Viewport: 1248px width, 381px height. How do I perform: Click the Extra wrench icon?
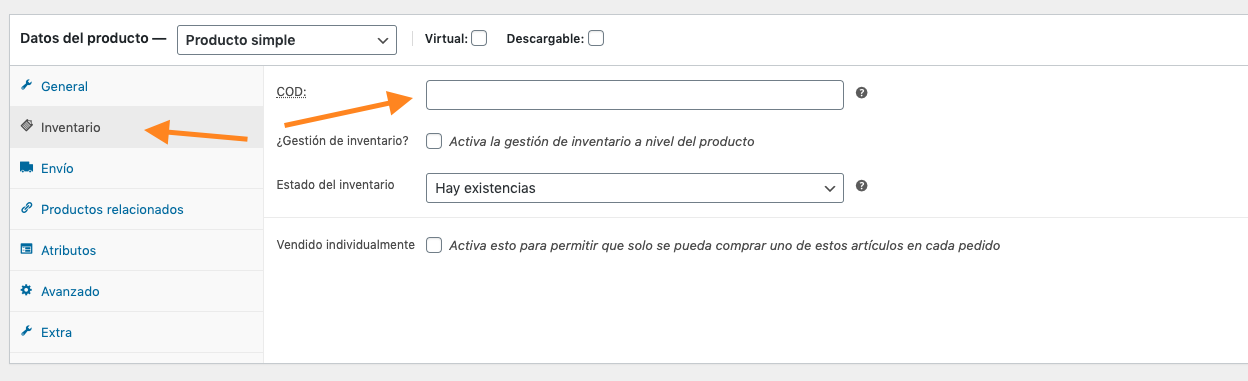click(27, 332)
